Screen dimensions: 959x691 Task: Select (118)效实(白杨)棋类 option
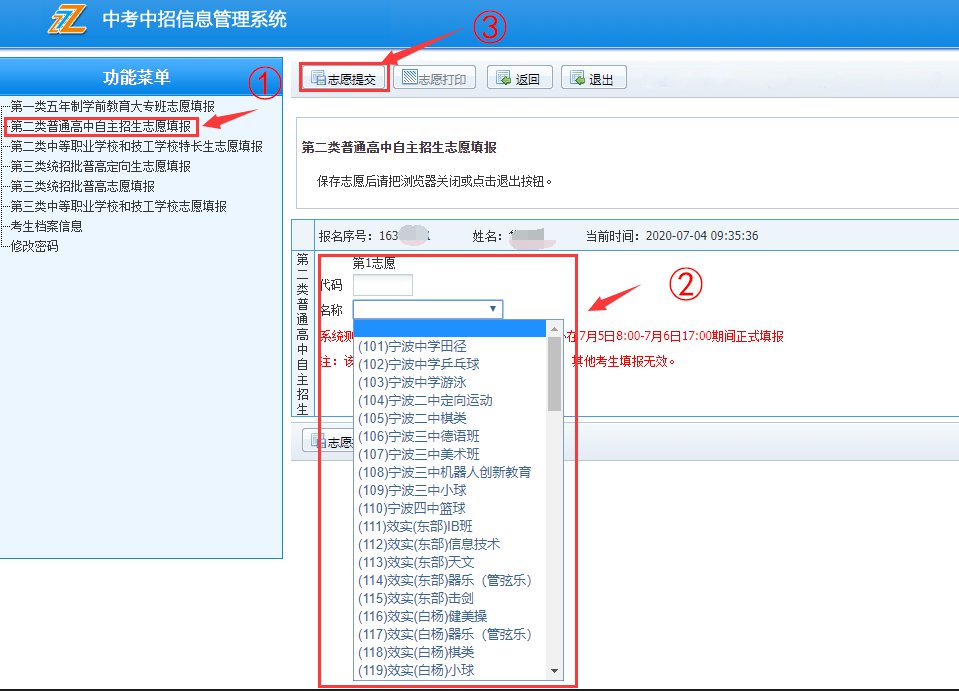click(x=450, y=652)
